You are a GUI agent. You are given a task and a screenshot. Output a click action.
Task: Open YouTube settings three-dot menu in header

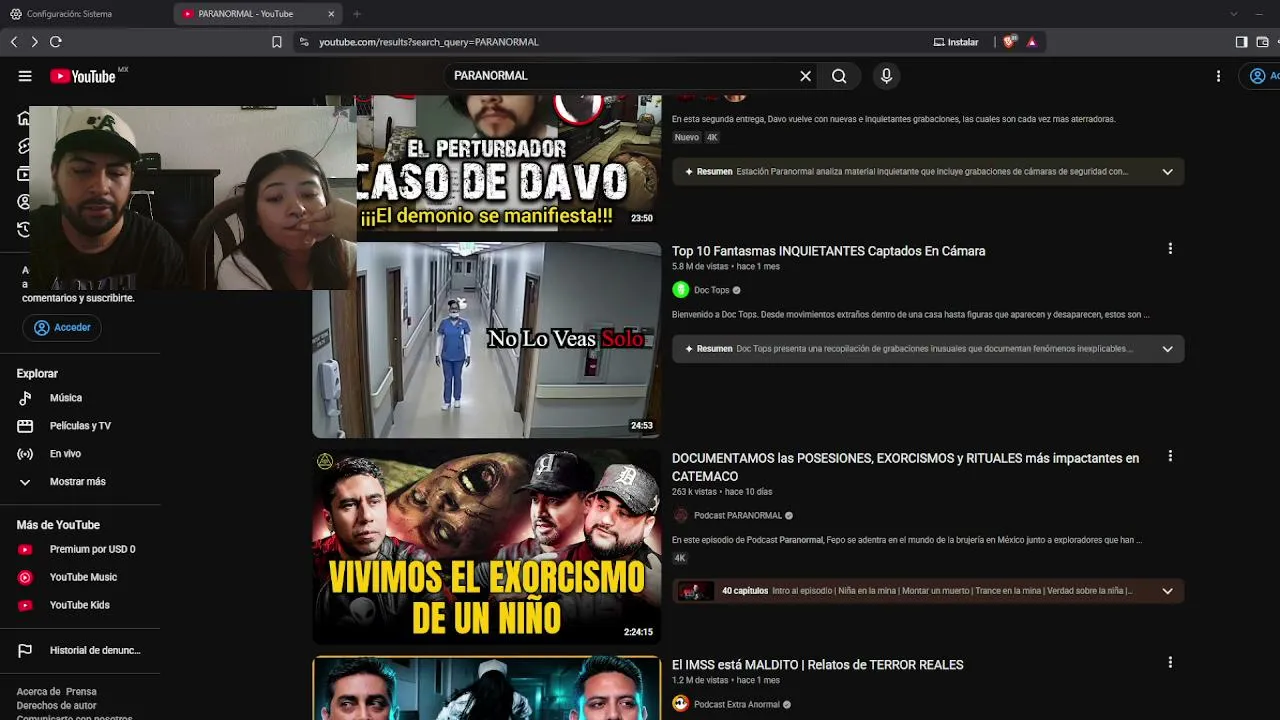(x=1218, y=76)
